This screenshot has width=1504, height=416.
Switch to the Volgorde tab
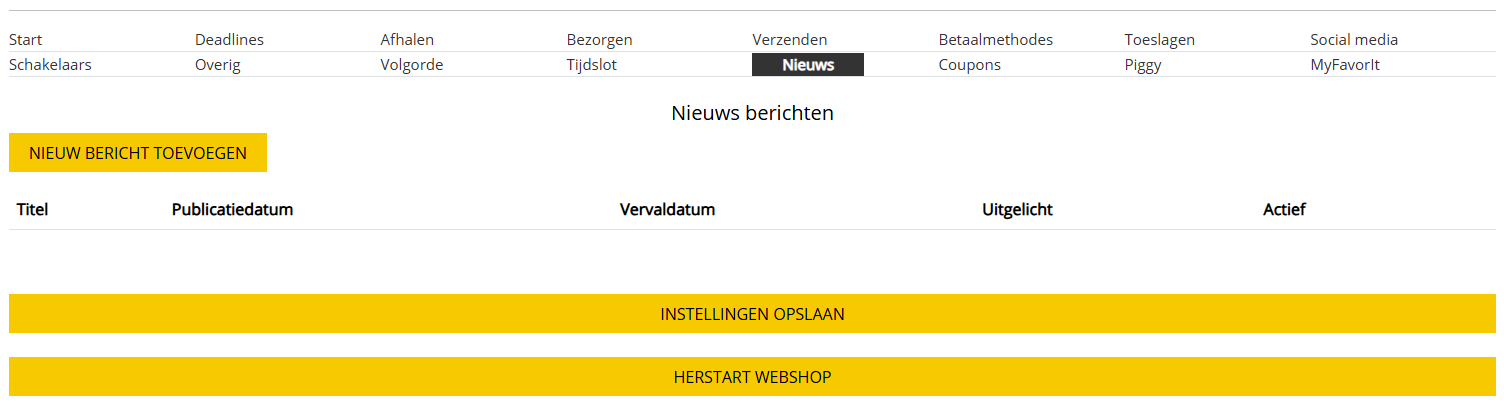[412, 65]
